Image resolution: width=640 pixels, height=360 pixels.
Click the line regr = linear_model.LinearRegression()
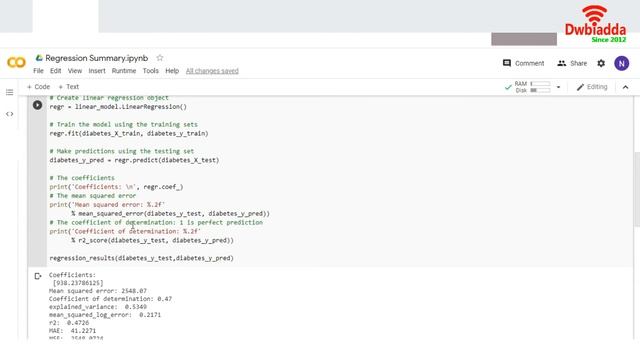118,107
